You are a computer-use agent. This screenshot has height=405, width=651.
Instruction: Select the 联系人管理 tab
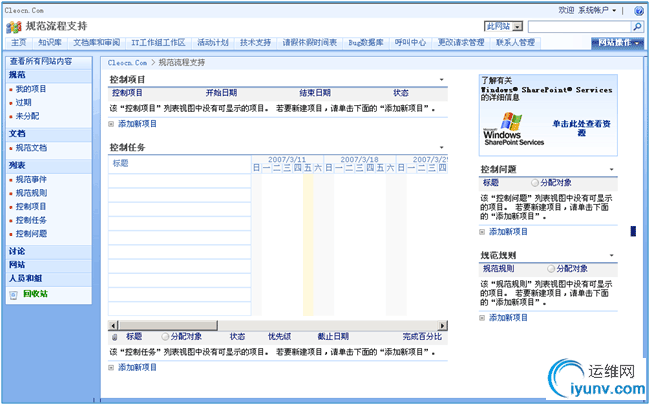click(x=515, y=43)
